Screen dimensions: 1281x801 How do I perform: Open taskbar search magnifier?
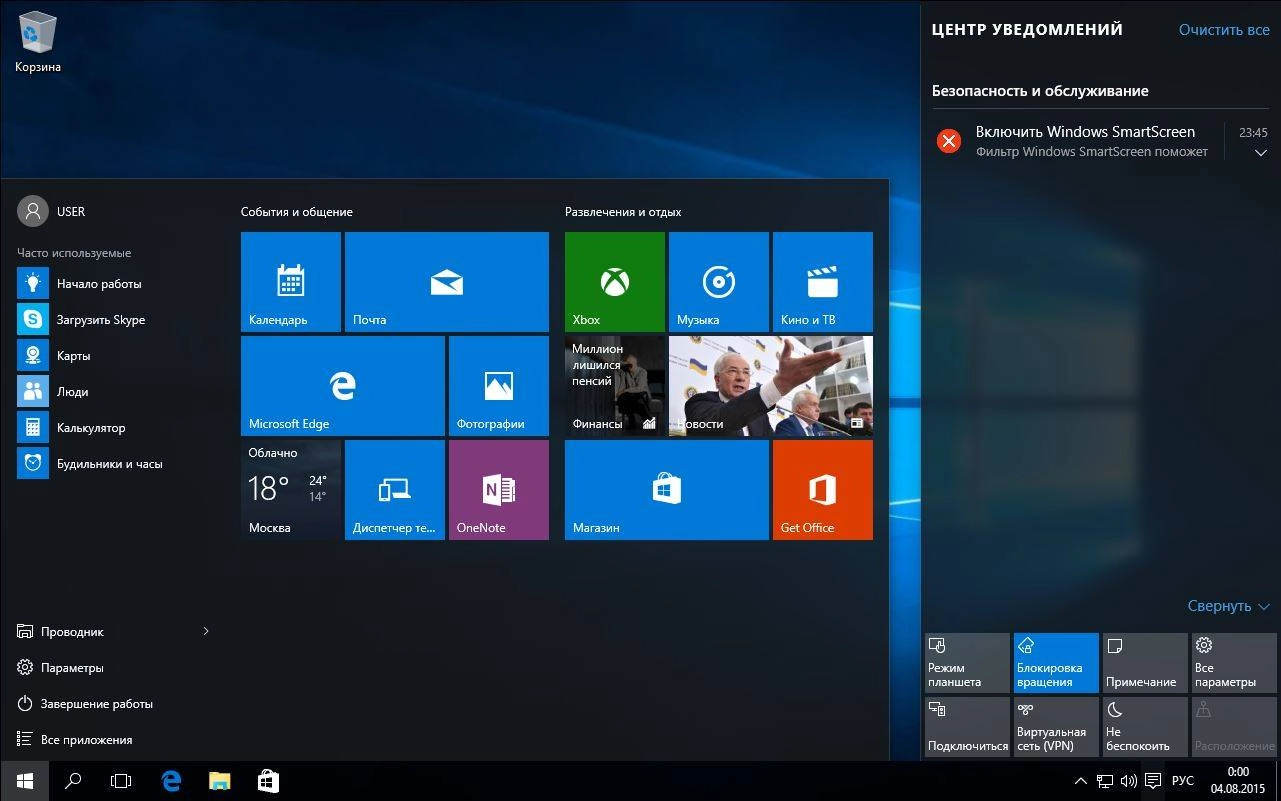[73, 781]
